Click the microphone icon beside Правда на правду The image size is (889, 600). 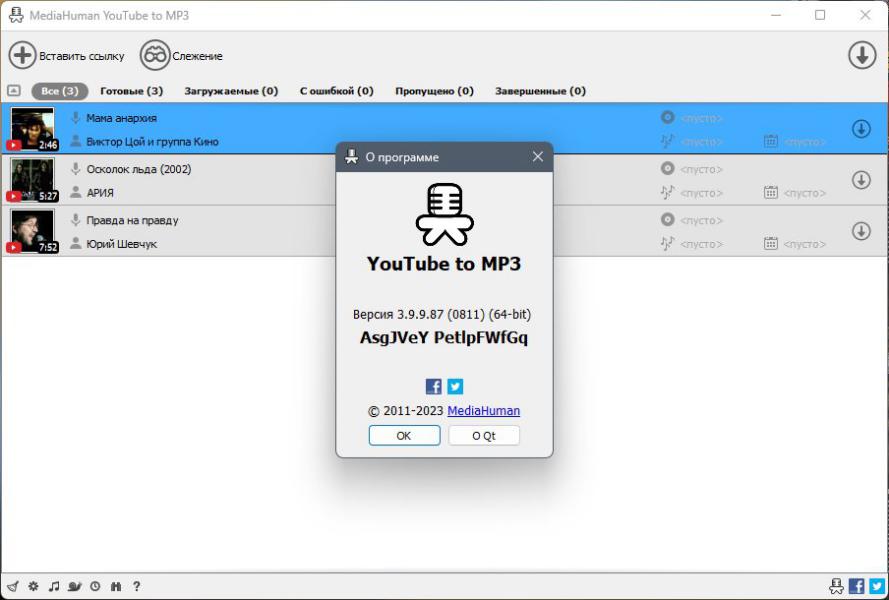click(x=75, y=219)
